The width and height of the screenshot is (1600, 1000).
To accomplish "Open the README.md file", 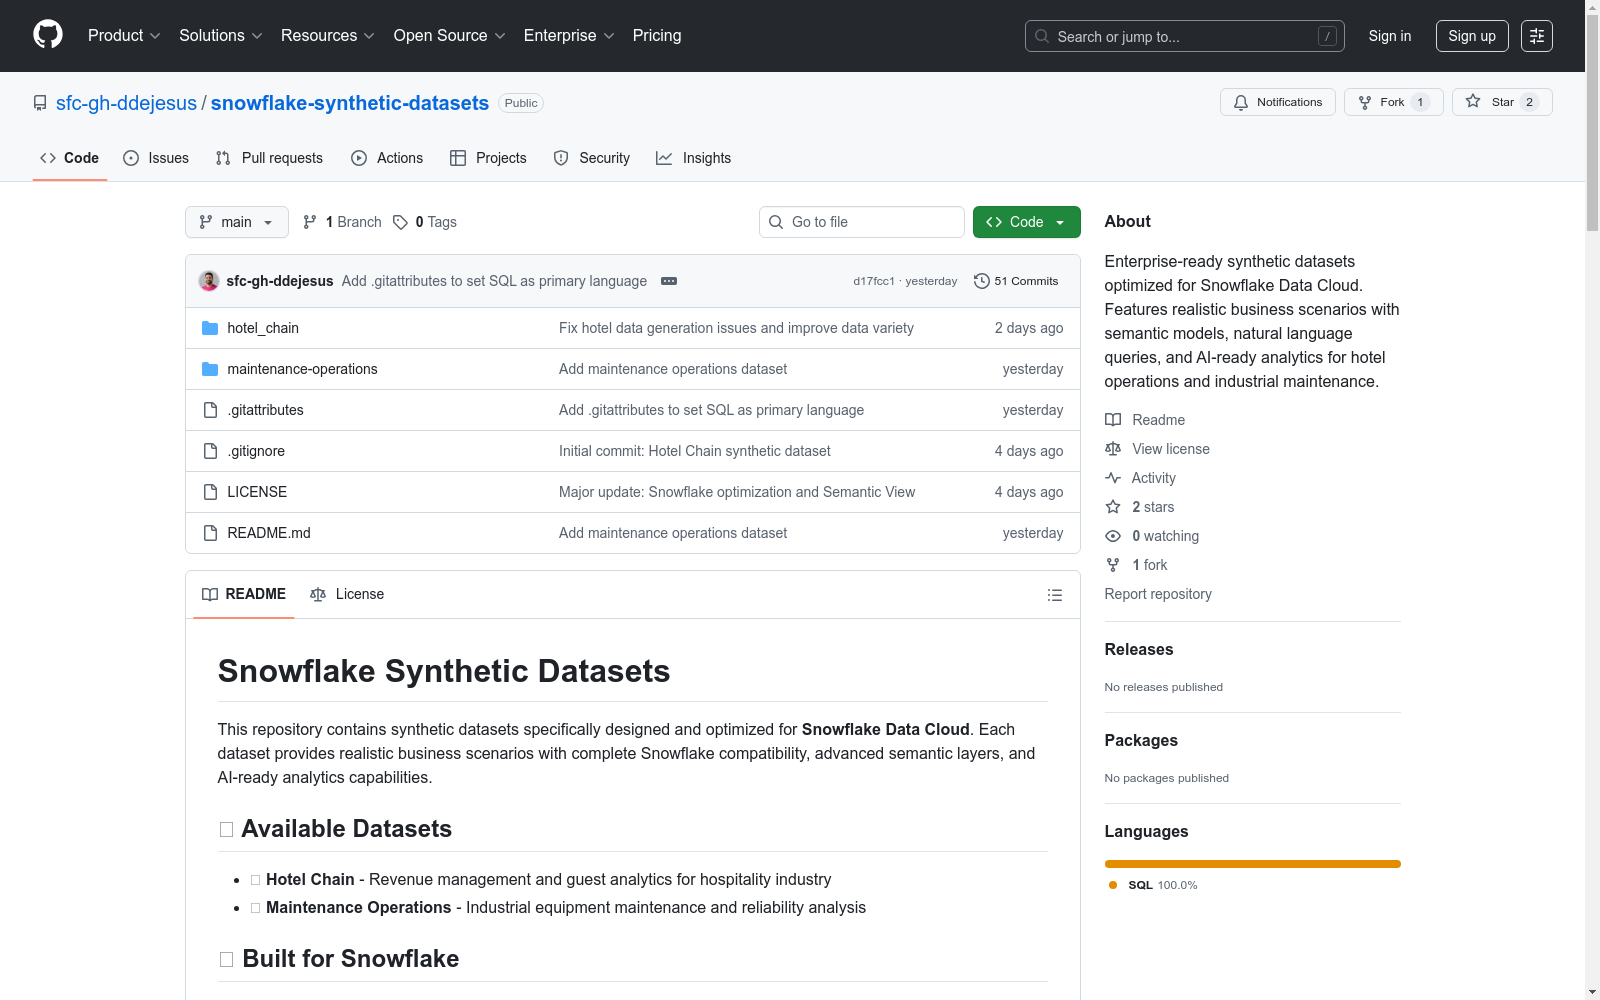I will click(x=269, y=533).
